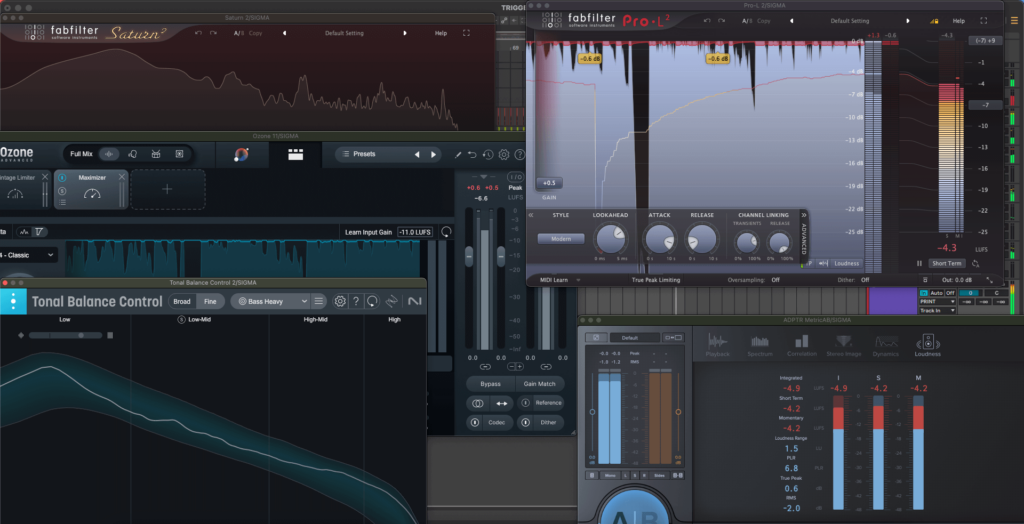Image resolution: width=1024 pixels, height=524 pixels.
Task: Toggle Saturn 2 full screen icon
Action: pyautogui.click(x=466, y=33)
